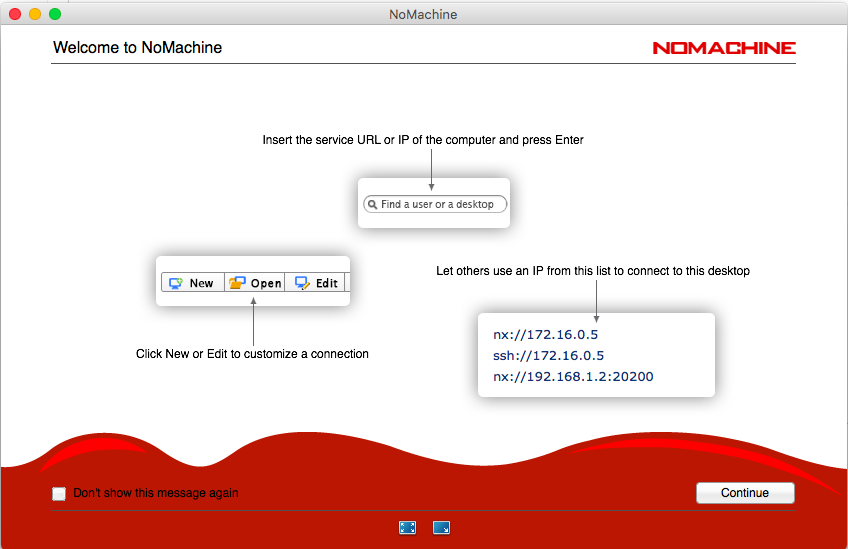Click the fullscreen icon at the bottom
This screenshot has height=549, width=848.
pos(407,527)
